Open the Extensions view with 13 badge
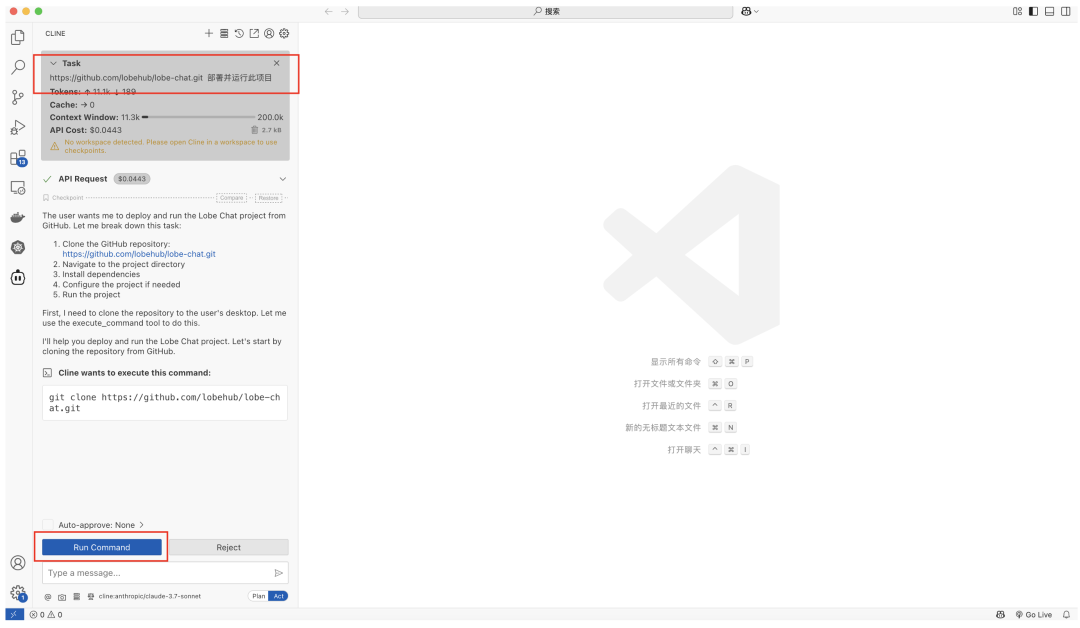1080x628 pixels. point(18,158)
